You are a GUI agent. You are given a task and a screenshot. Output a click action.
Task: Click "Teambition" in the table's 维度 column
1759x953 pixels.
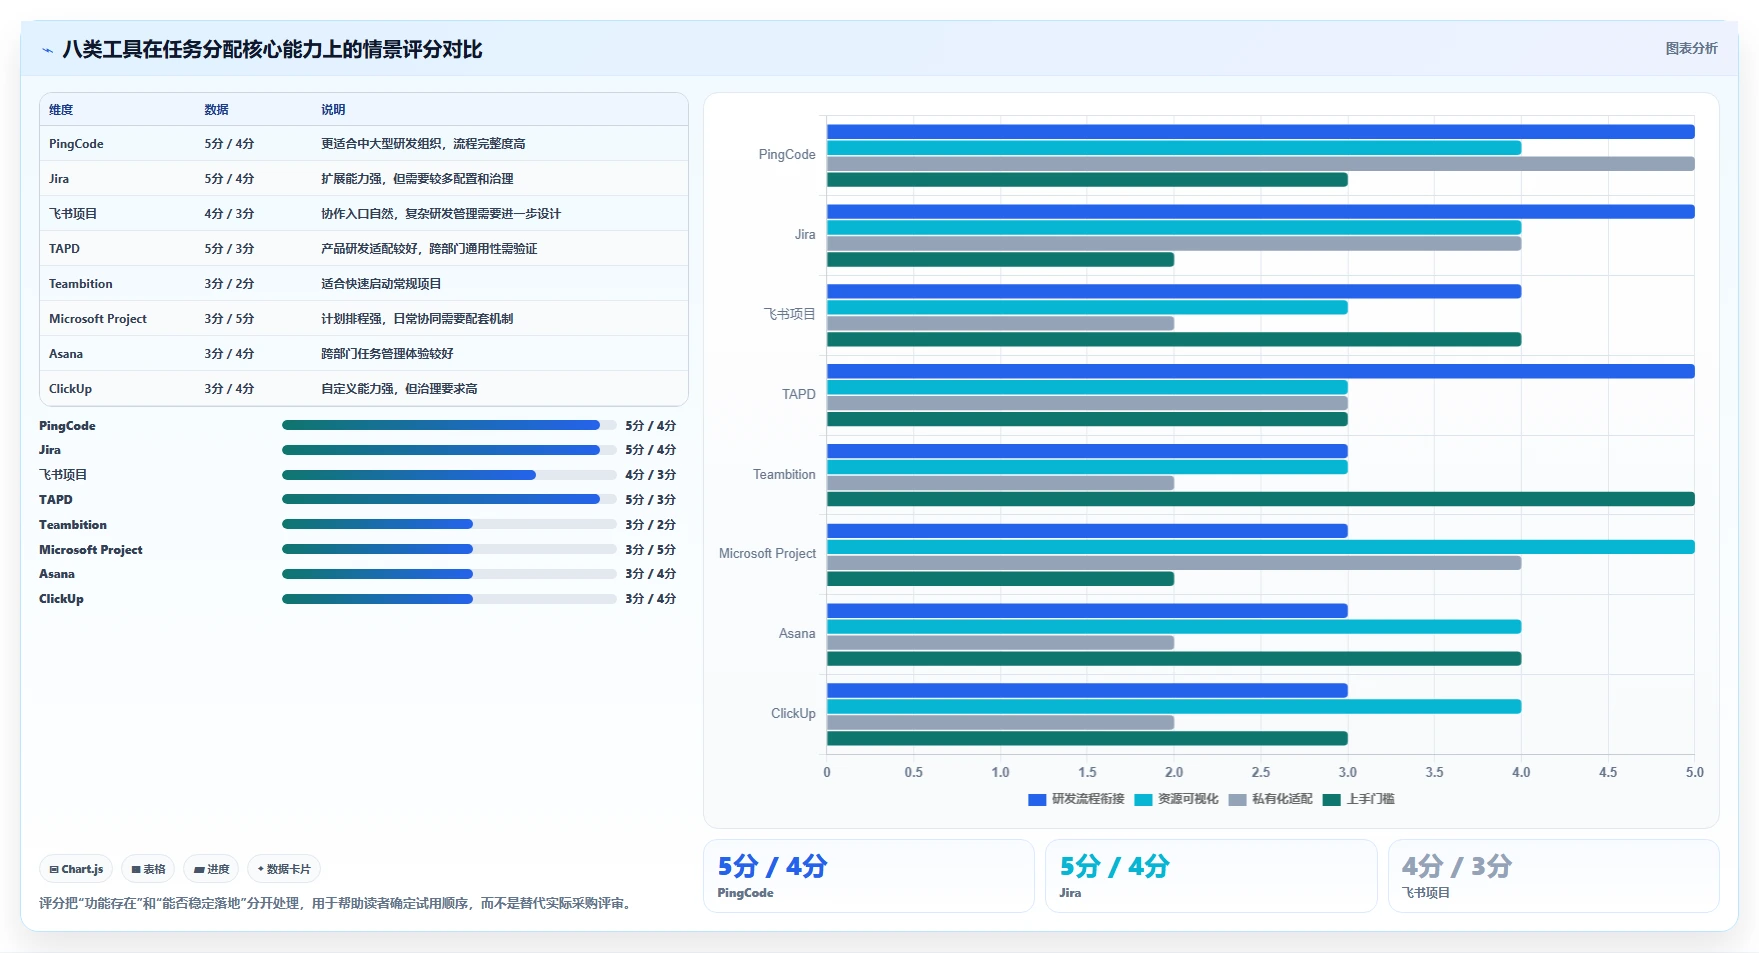click(x=81, y=284)
